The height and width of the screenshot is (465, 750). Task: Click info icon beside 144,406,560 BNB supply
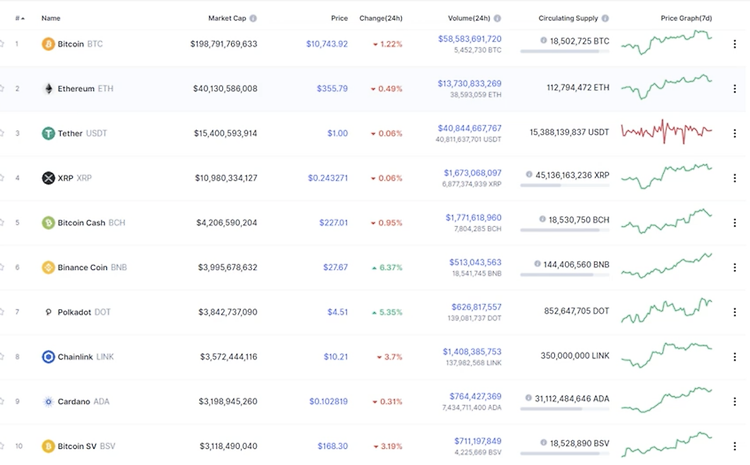tap(537, 264)
